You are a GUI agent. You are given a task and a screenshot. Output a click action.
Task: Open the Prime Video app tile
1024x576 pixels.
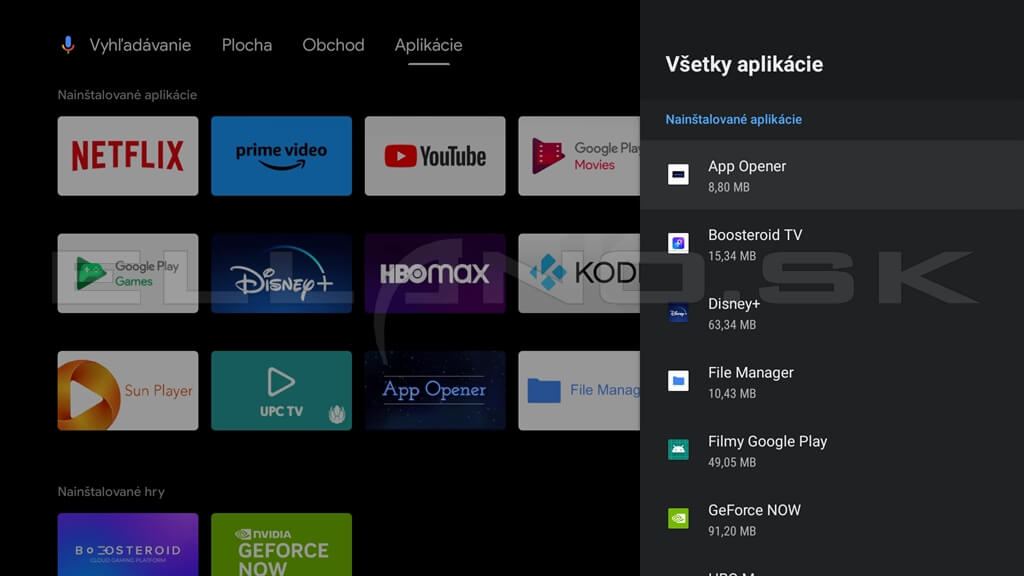click(x=281, y=156)
